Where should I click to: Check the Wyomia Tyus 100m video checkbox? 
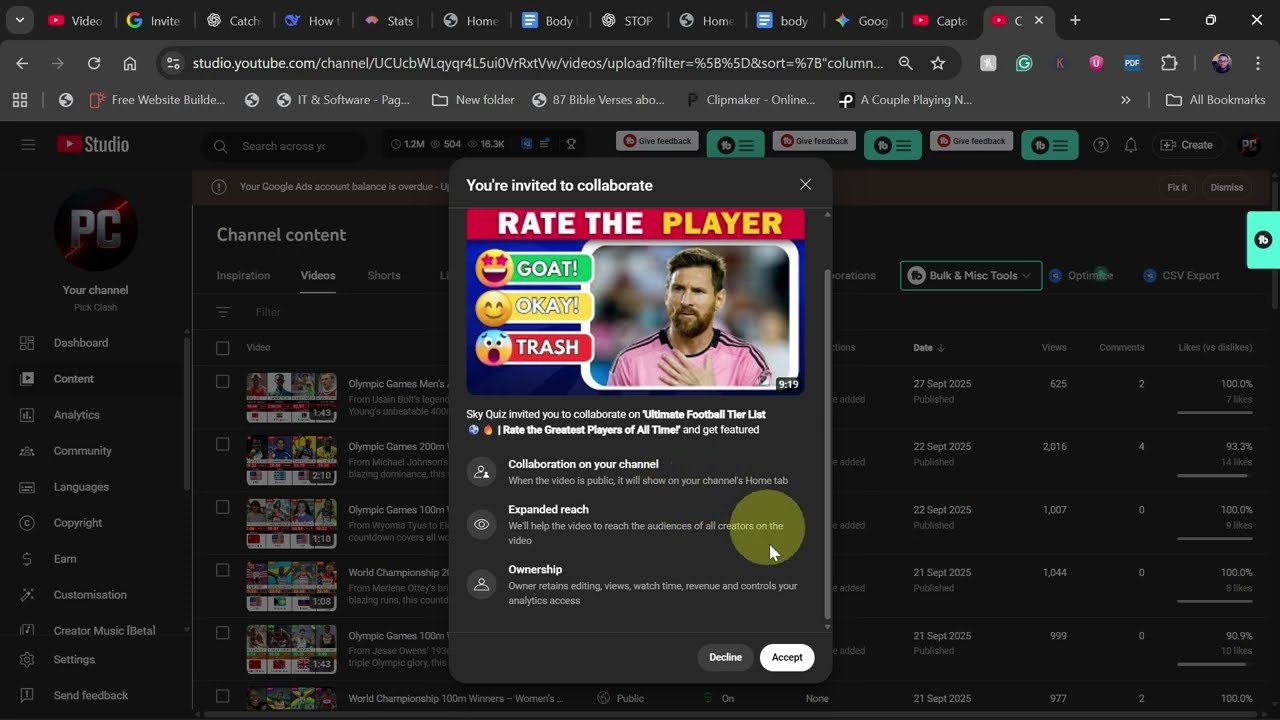pos(223,507)
